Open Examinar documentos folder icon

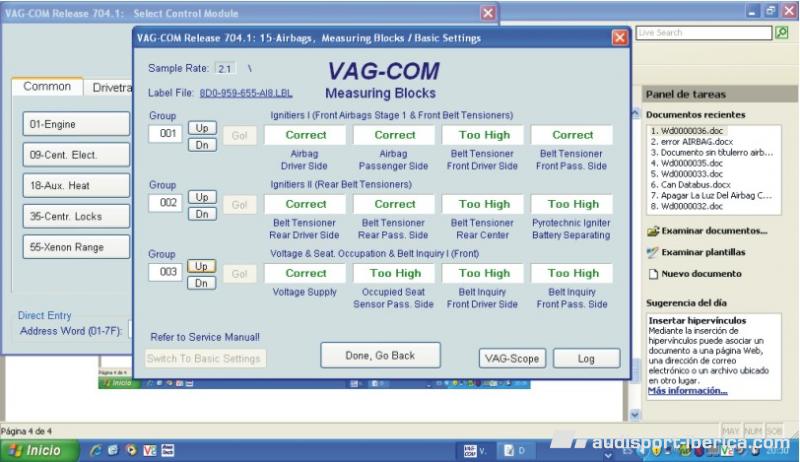coord(653,231)
